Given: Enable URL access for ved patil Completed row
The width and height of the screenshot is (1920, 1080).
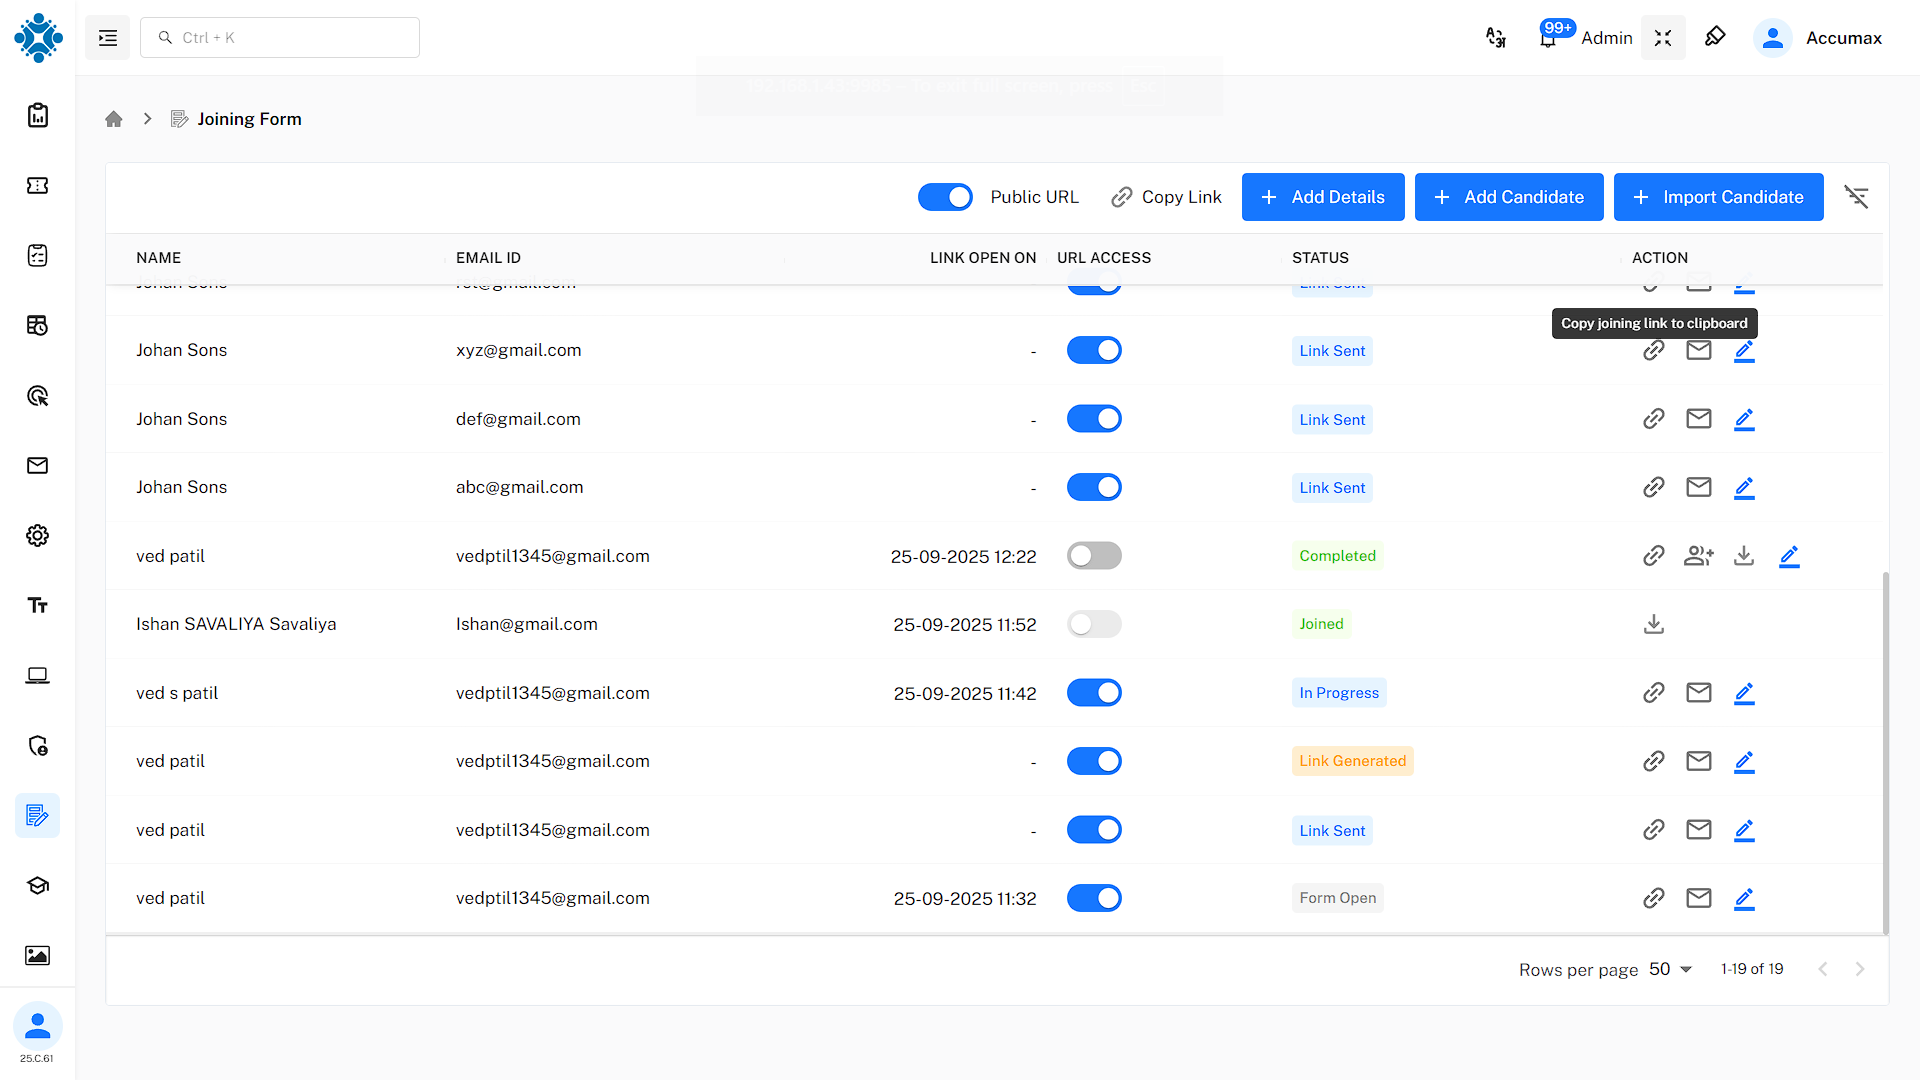Looking at the screenshot, I should 1094,556.
